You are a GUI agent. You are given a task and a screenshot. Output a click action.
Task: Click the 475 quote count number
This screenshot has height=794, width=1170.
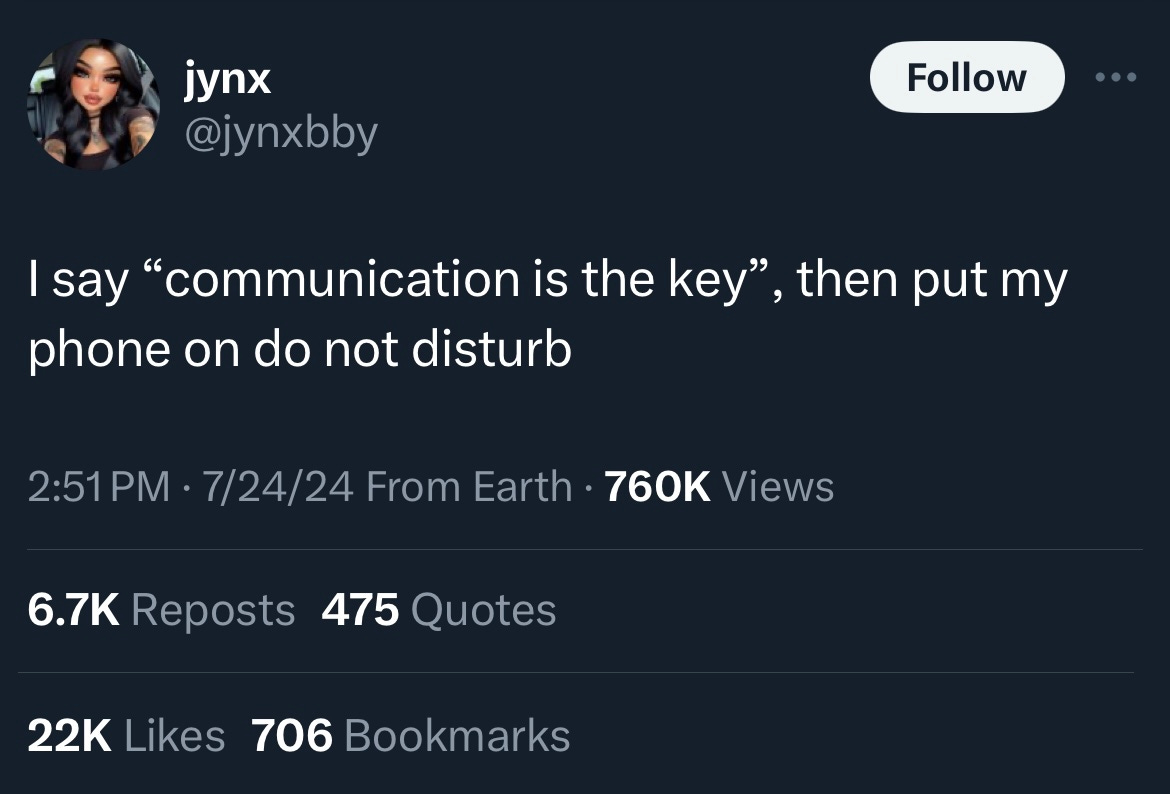tap(360, 610)
